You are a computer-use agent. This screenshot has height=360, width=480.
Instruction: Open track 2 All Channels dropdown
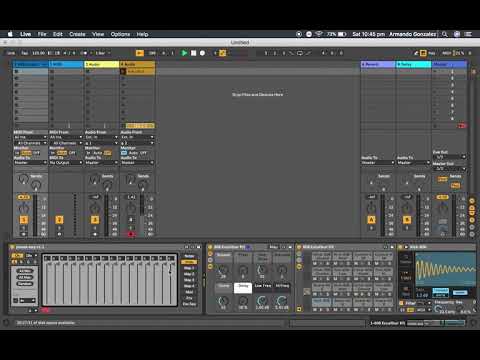pos(66,143)
